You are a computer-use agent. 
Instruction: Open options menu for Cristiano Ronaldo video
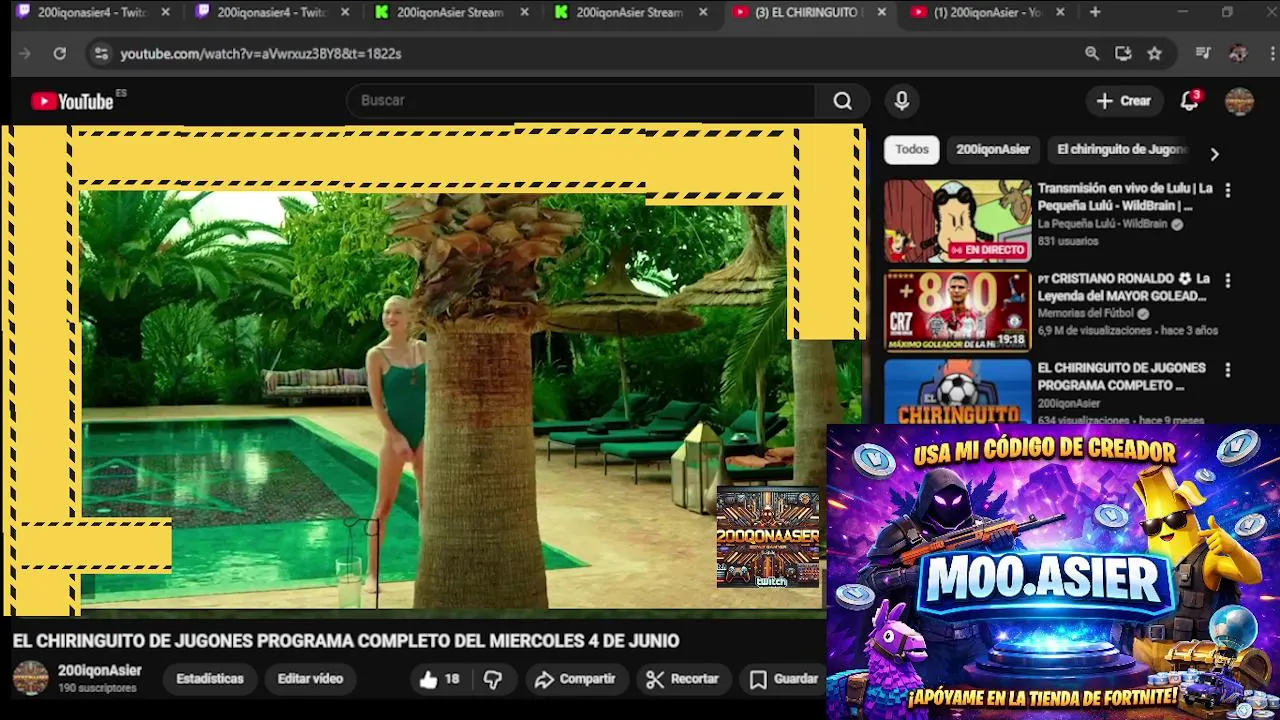coord(1228,280)
